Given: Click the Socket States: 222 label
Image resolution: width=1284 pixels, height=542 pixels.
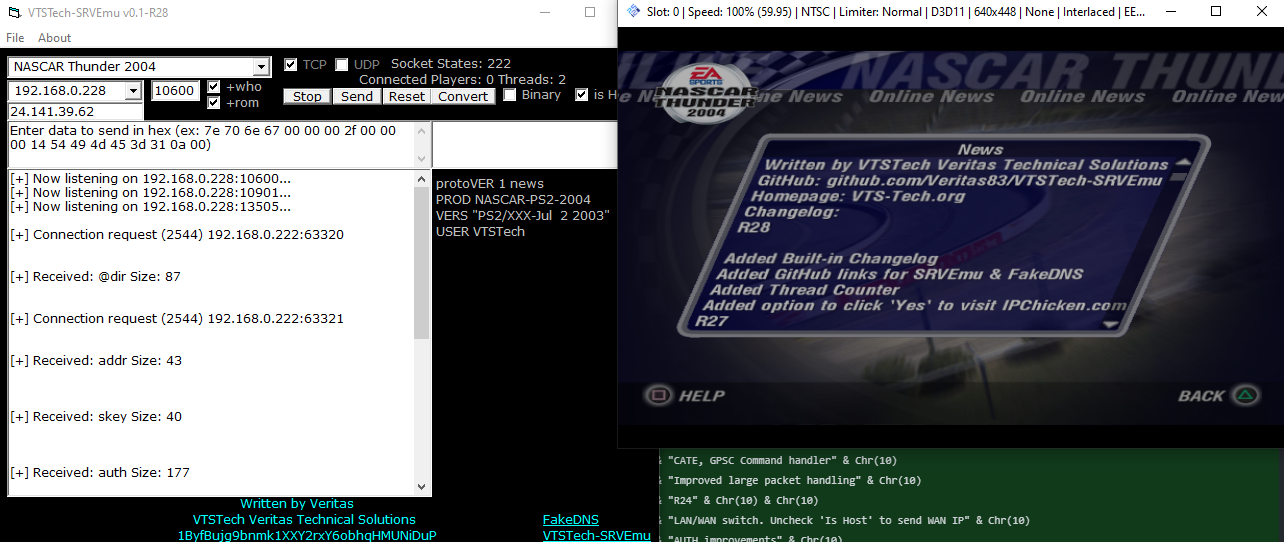Looking at the screenshot, I should (451, 64).
